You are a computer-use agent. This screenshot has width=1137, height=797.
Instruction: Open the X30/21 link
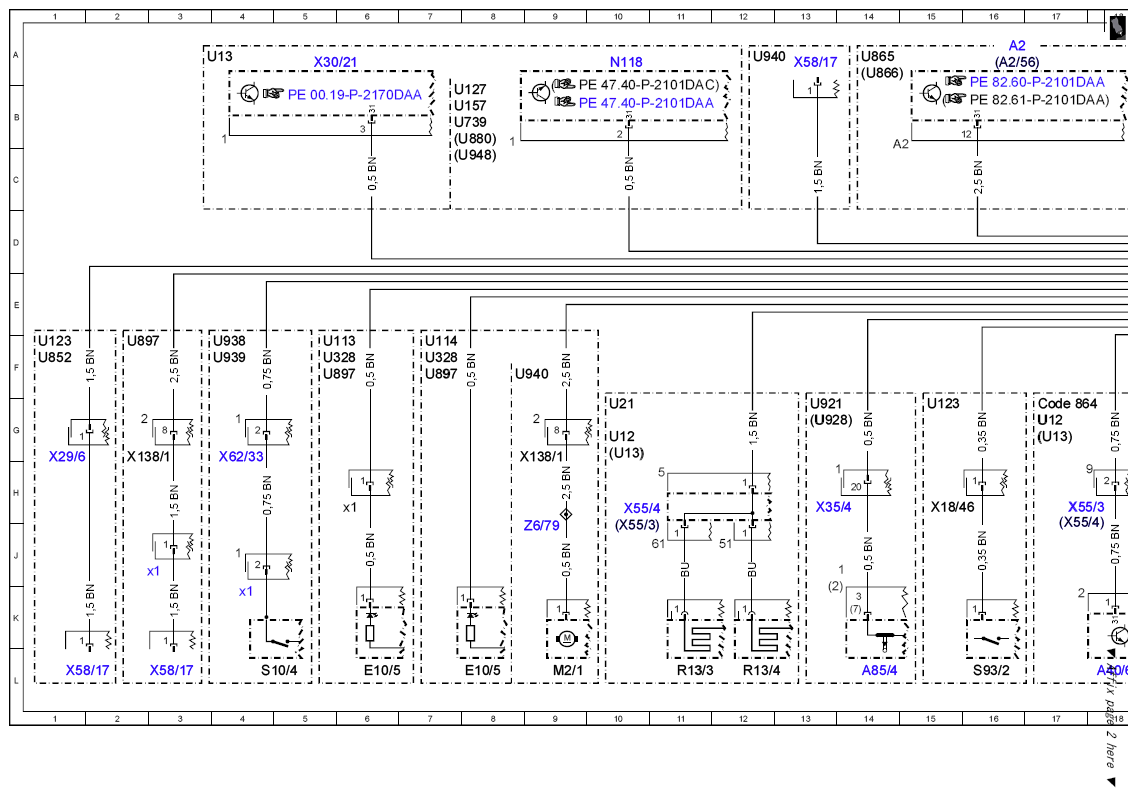336,62
